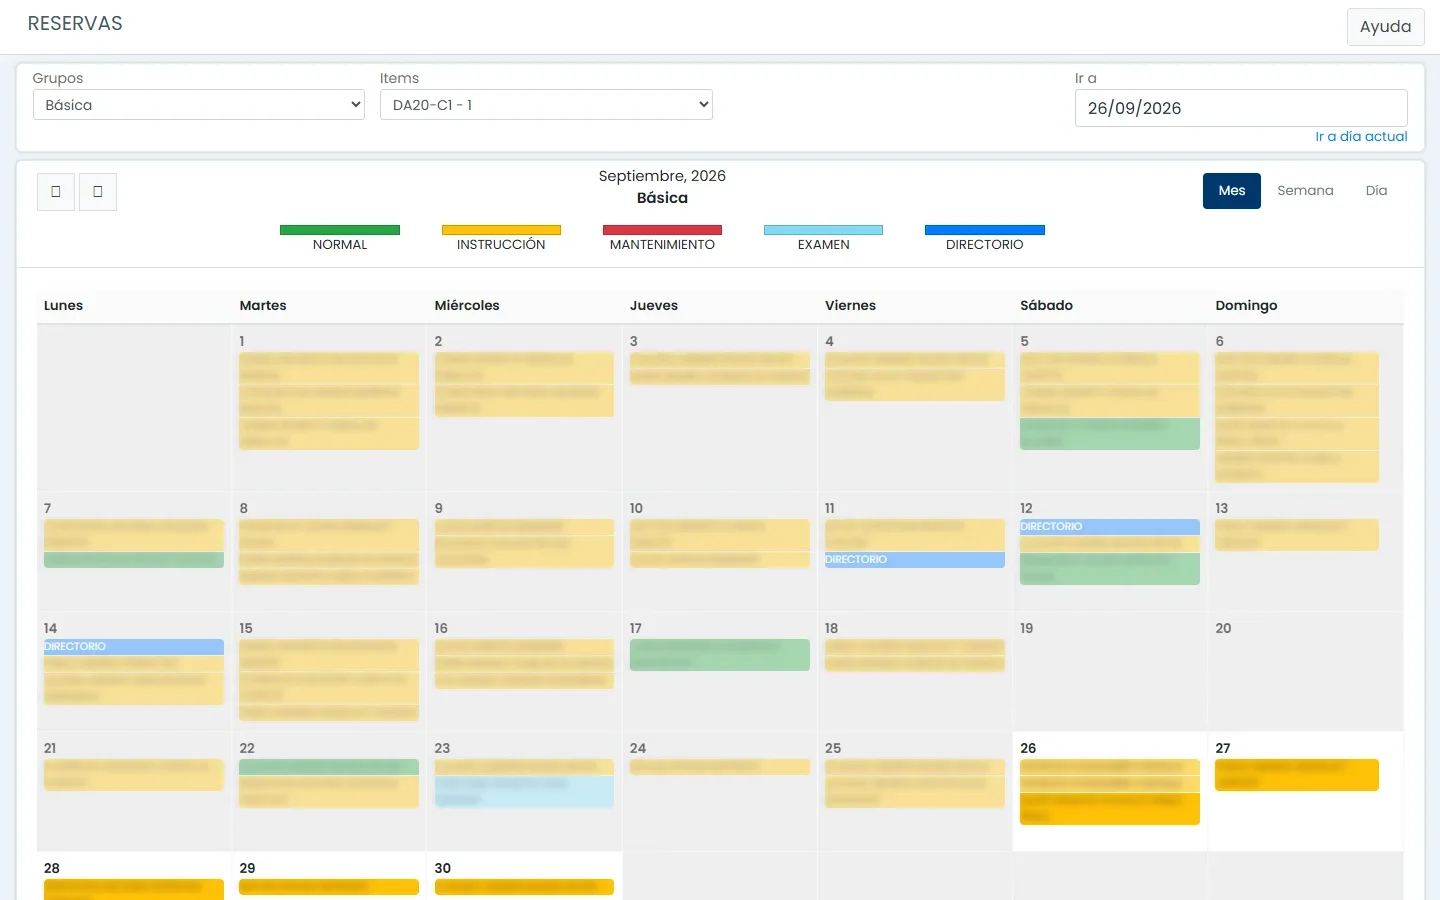
Task: Open the yellow reservation on day 27
Action: [x=1296, y=775]
